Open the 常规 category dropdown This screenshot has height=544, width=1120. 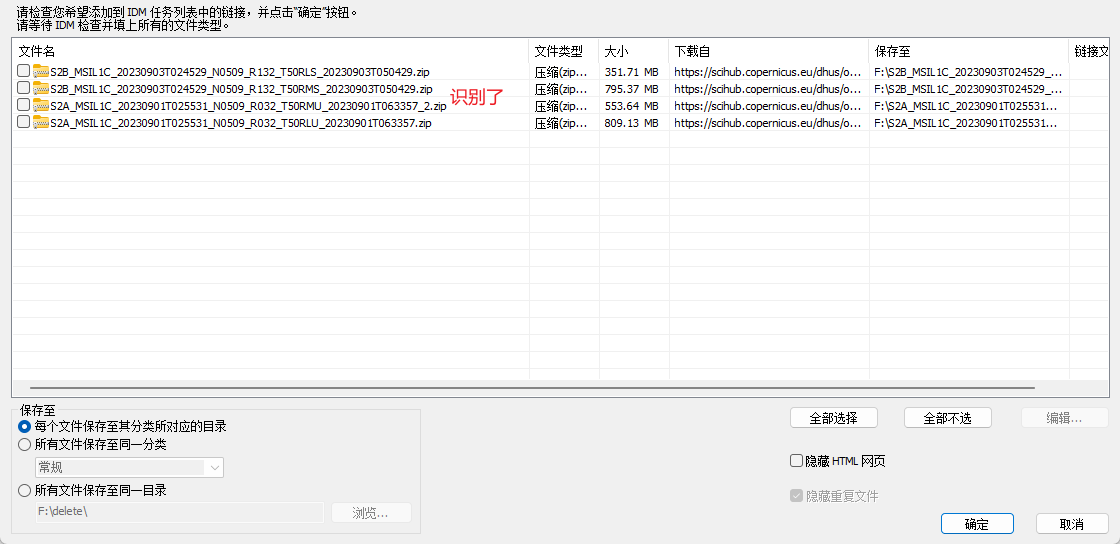[x=129, y=468]
